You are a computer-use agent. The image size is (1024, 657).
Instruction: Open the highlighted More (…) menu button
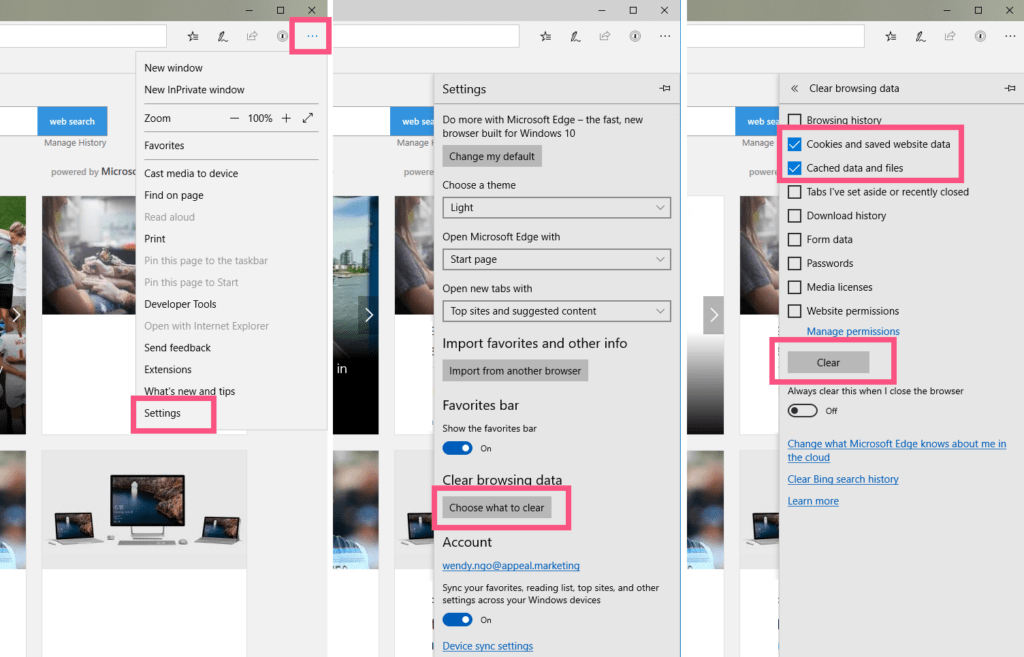click(x=312, y=36)
